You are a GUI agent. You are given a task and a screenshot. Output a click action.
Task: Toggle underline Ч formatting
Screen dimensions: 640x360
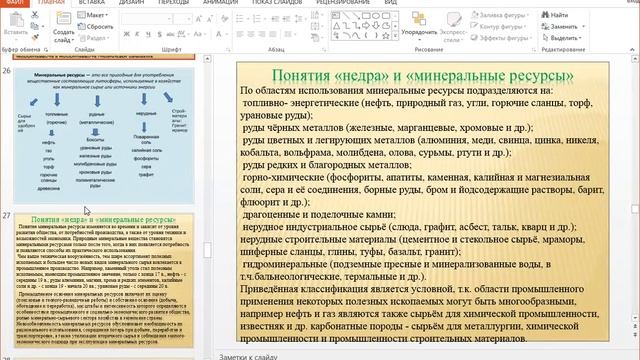point(148,34)
